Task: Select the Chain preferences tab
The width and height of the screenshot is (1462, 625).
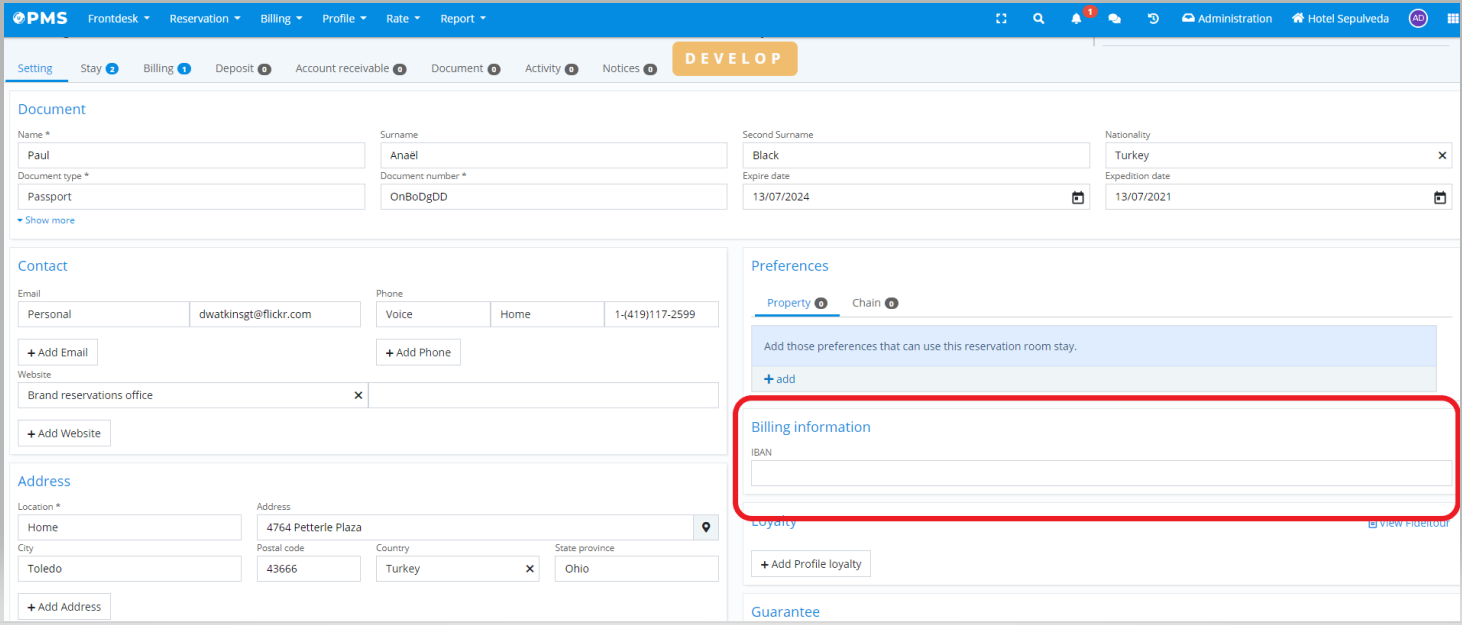Action: point(874,303)
